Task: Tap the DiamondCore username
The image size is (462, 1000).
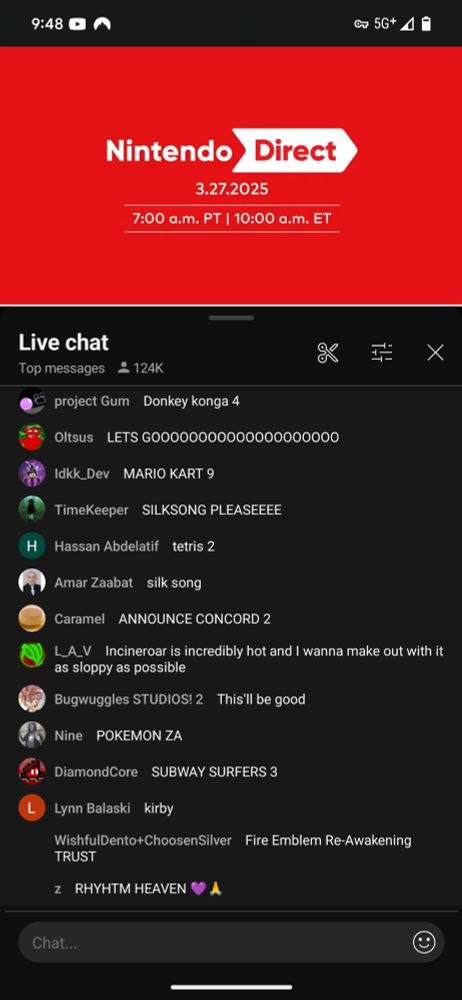Action: coord(96,772)
